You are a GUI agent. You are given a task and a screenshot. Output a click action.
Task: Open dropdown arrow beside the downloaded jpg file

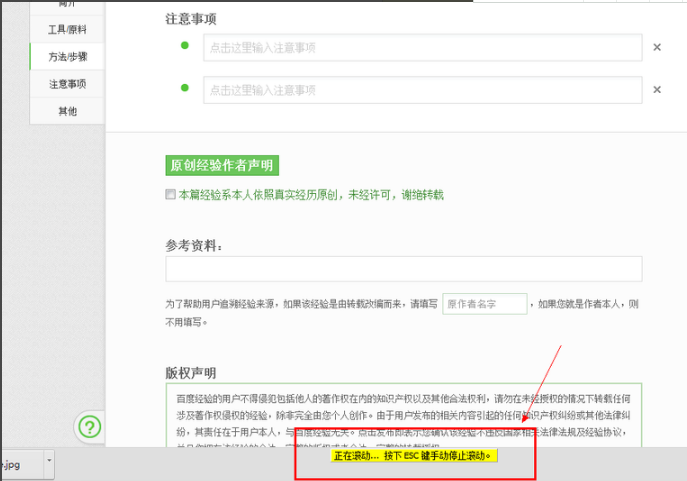48,463
